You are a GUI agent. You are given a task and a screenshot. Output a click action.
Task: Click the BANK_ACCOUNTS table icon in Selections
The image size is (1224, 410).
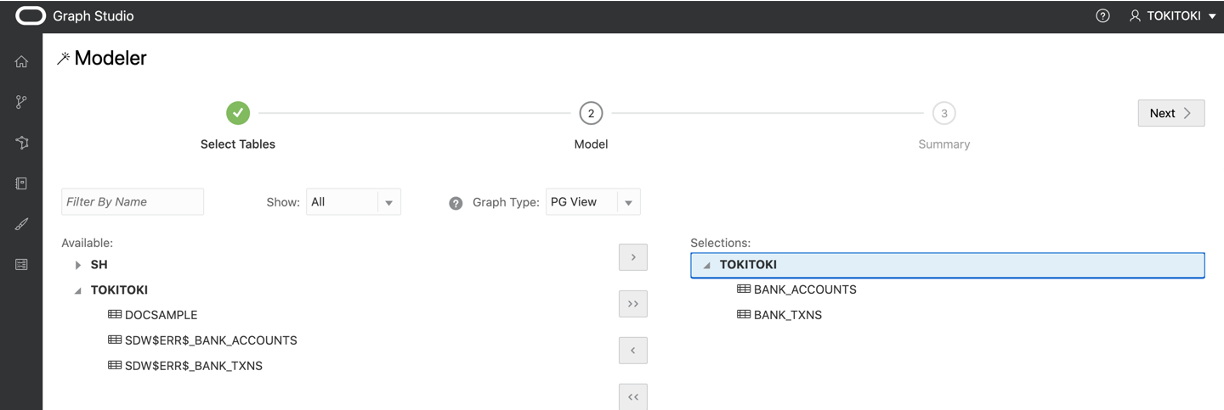click(x=743, y=290)
